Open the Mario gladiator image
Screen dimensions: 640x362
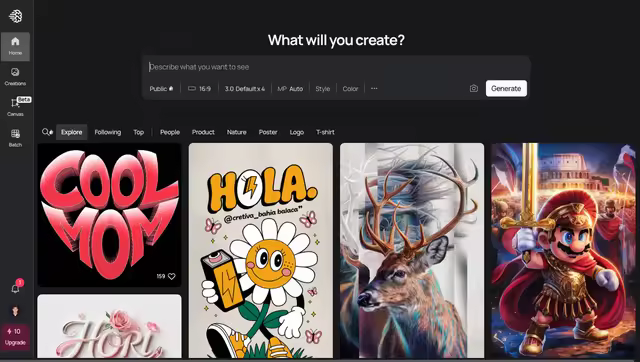tap(563, 251)
